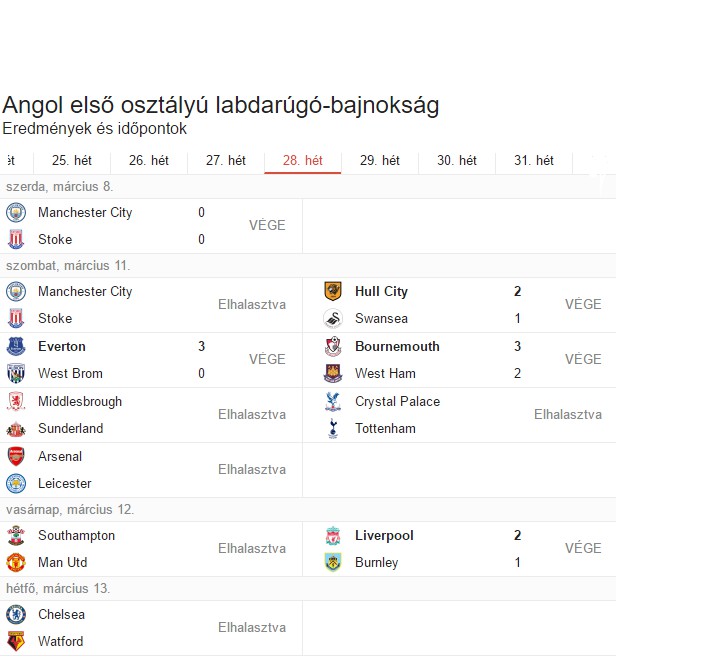Click the West Ham crest icon
Screen dimensions: 709x661
tap(333, 374)
